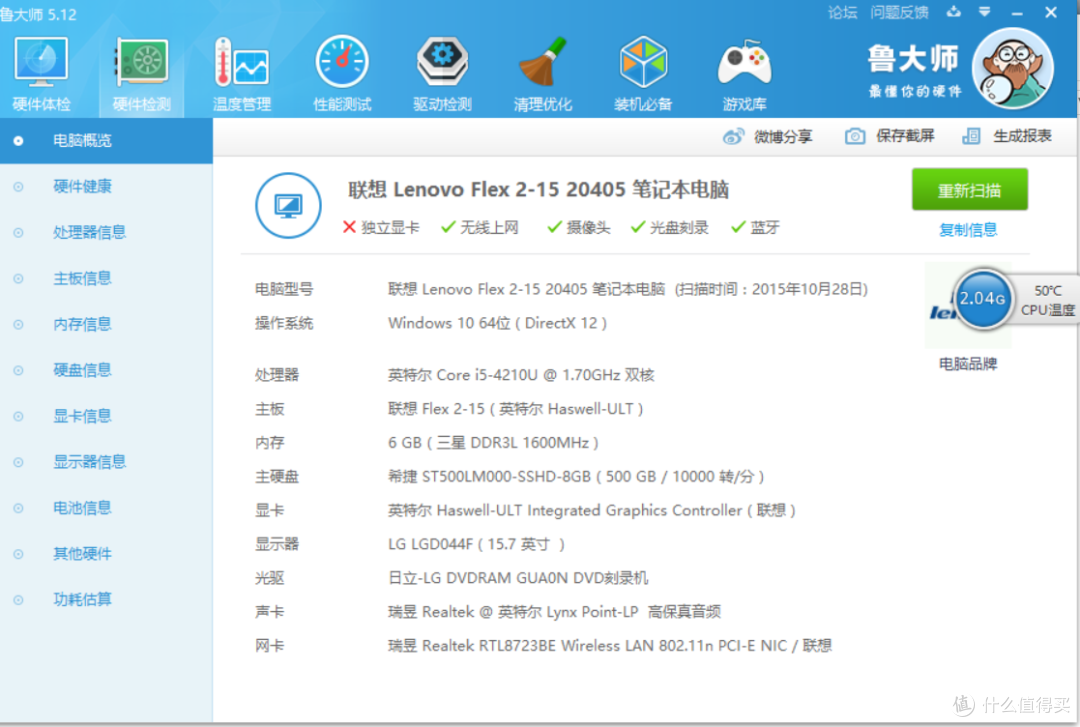Click the LG LGD044F display text
Image resolution: width=1080 pixels, height=727 pixels.
tap(477, 544)
